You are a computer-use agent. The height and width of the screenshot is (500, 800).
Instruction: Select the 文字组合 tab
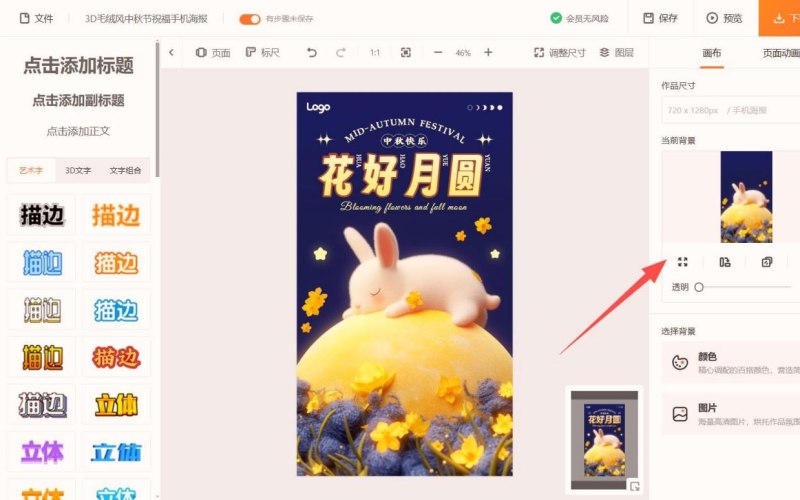(125, 170)
